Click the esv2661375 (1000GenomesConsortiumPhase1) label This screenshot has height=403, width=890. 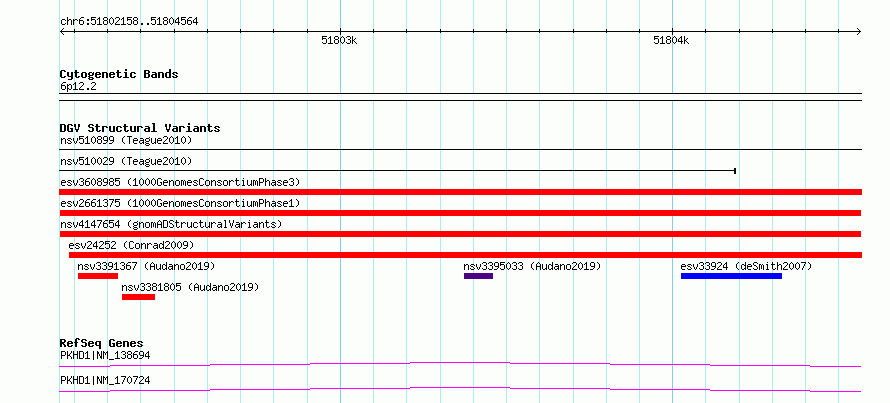click(180, 203)
